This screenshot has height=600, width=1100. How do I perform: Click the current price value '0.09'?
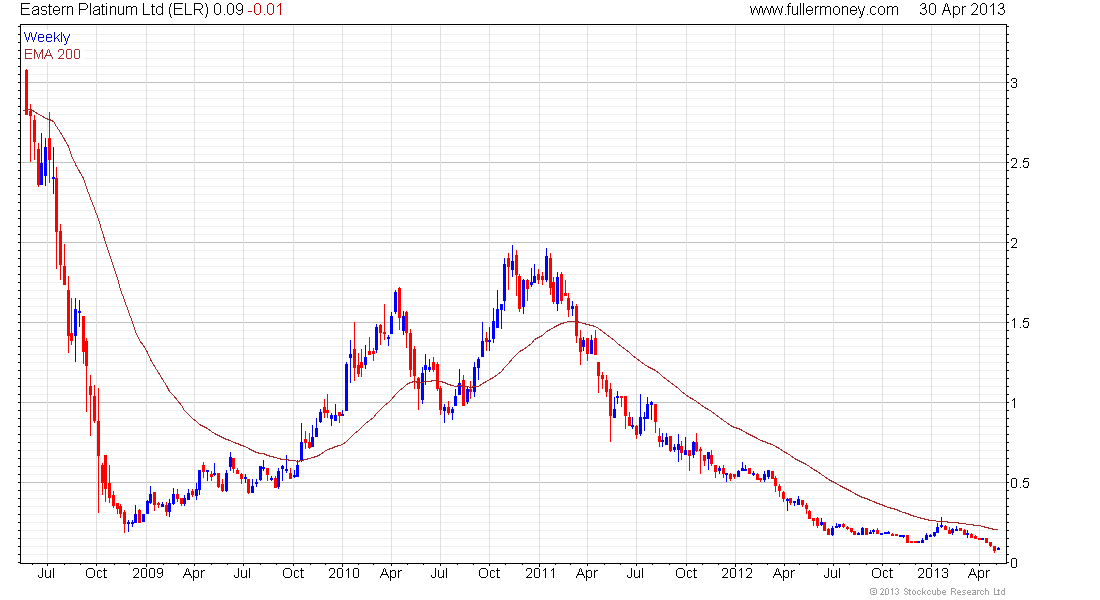pyautogui.click(x=228, y=10)
